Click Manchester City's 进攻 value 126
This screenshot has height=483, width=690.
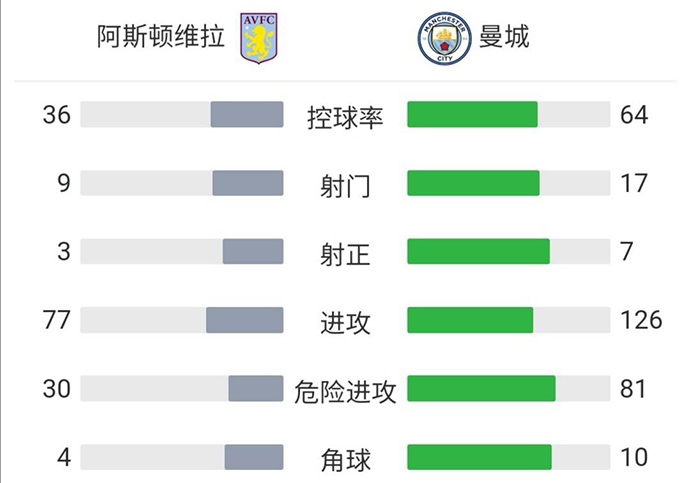pyautogui.click(x=641, y=320)
